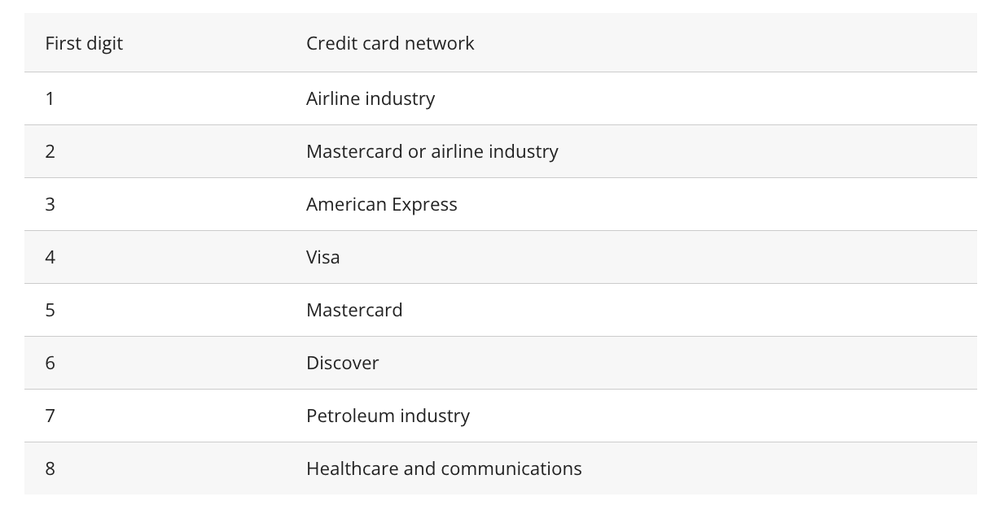
Task: Select the cell with digit 6
Action: pyautogui.click(x=50, y=364)
